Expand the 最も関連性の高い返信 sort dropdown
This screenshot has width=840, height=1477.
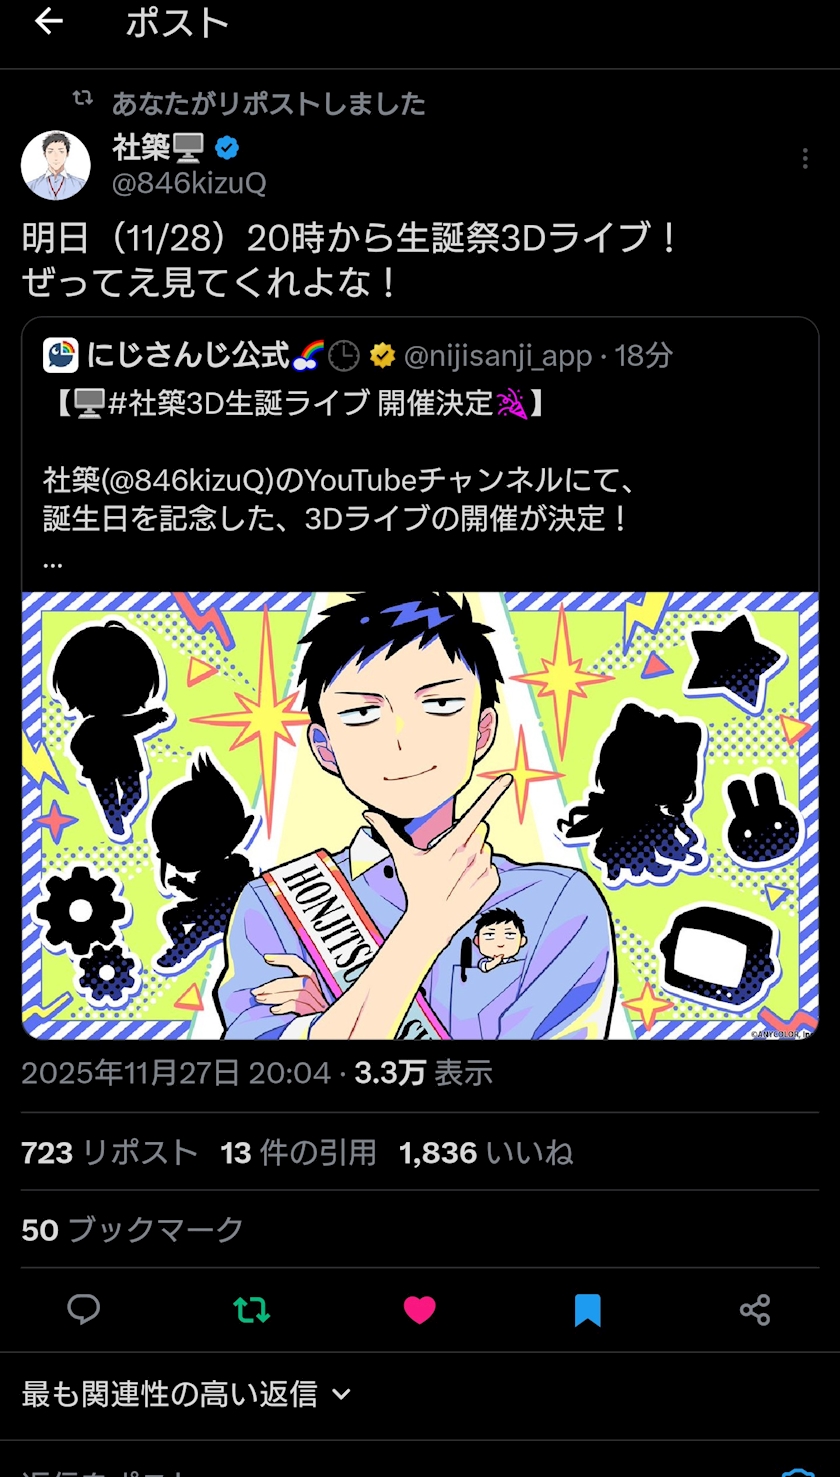tap(187, 1393)
